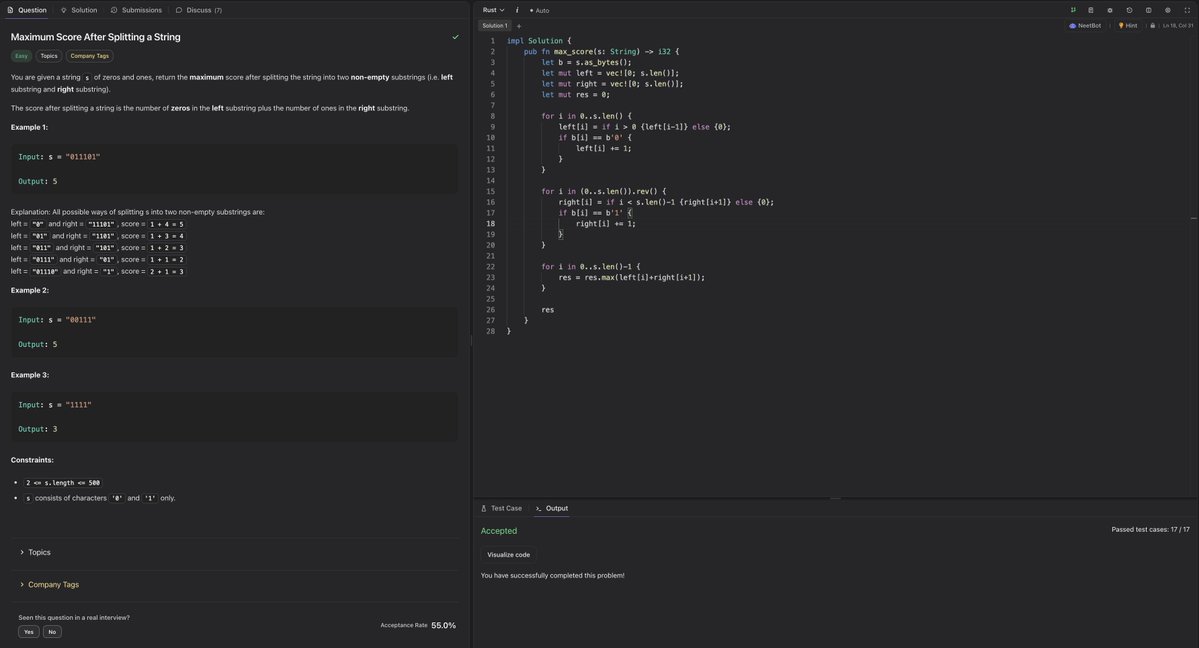Select the Solution 1 editor tab

click(x=494, y=25)
